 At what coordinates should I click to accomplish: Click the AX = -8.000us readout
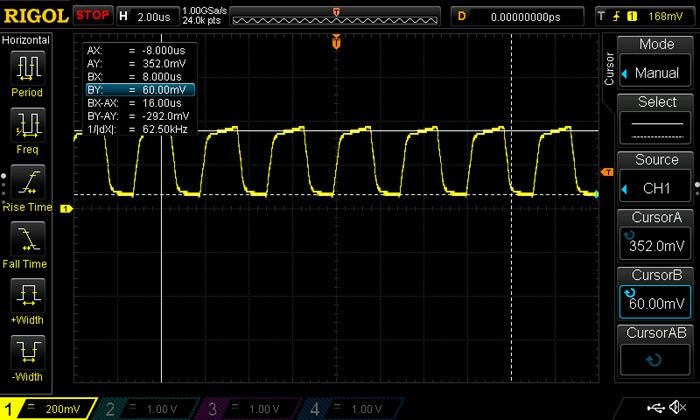click(x=136, y=50)
